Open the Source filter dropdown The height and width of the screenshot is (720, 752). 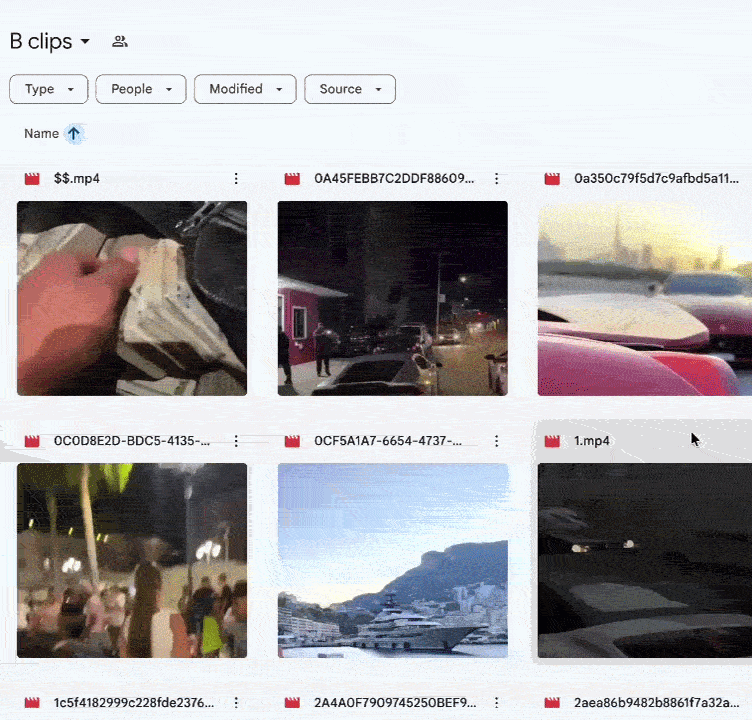coord(350,89)
